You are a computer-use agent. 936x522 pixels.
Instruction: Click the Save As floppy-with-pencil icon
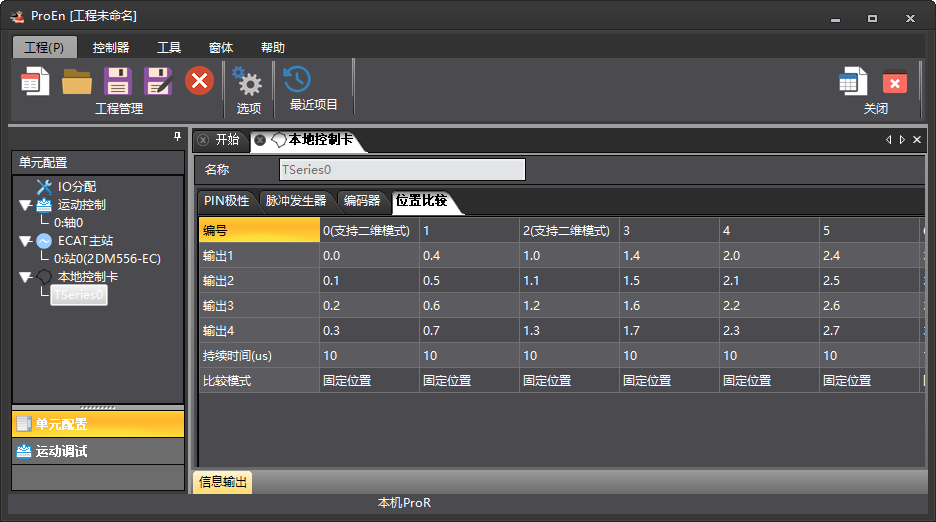[158, 81]
